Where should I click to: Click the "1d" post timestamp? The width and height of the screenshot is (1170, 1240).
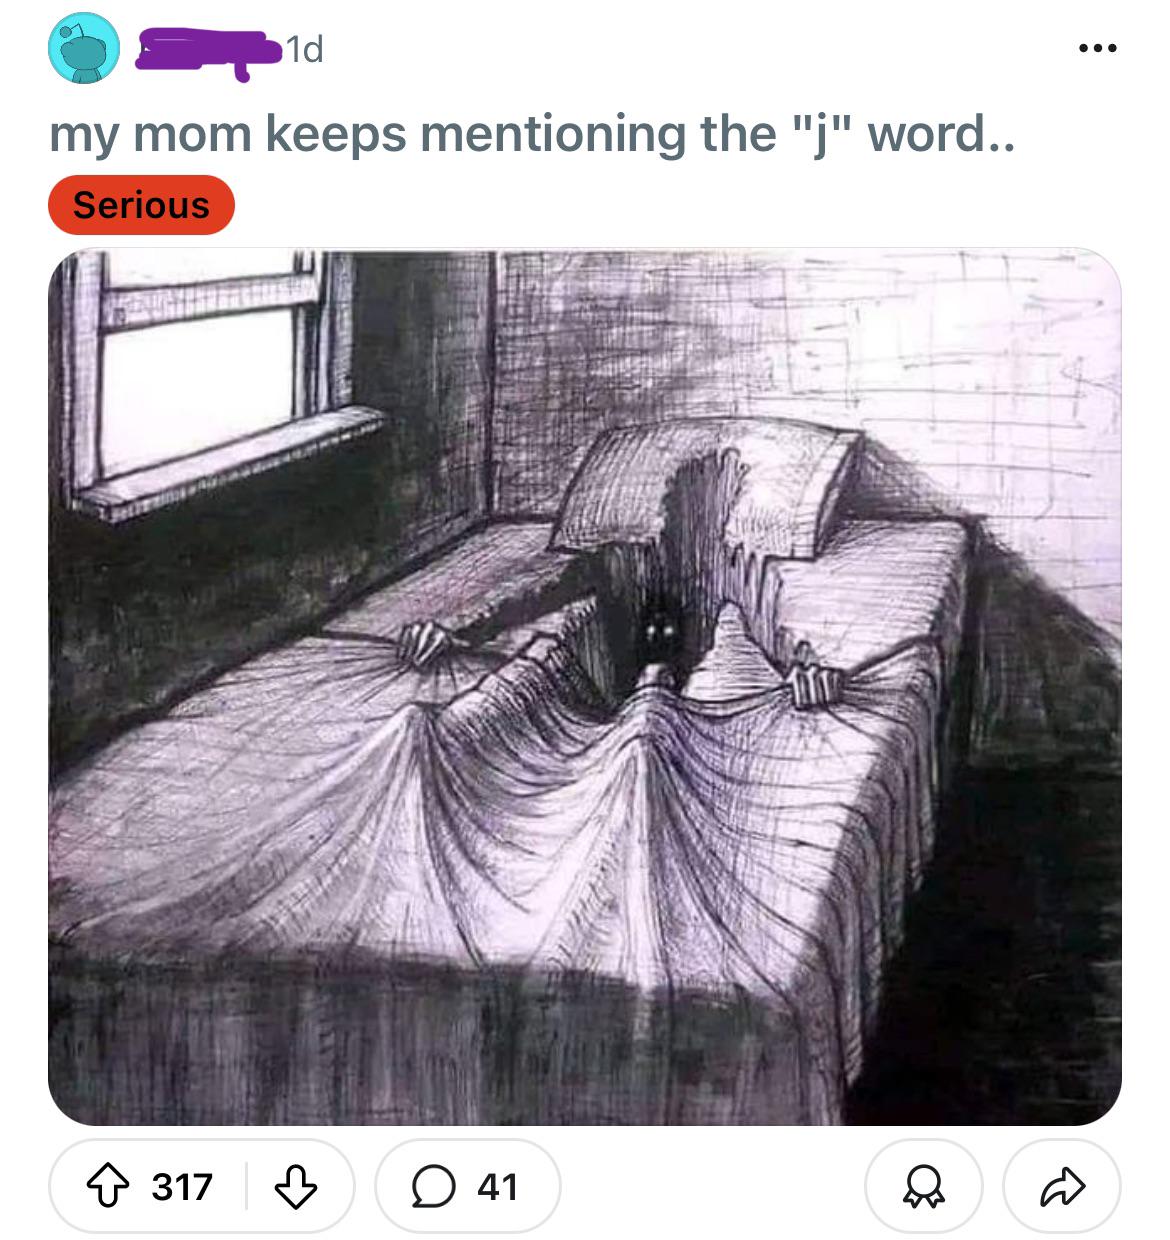(304, 49)
